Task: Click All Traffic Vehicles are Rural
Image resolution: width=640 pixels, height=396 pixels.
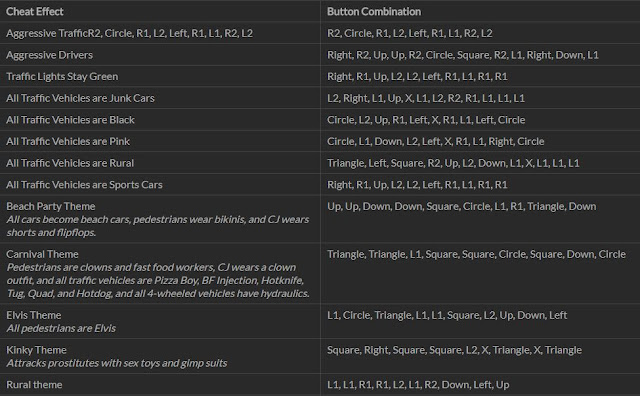Action: coord(70,163)
